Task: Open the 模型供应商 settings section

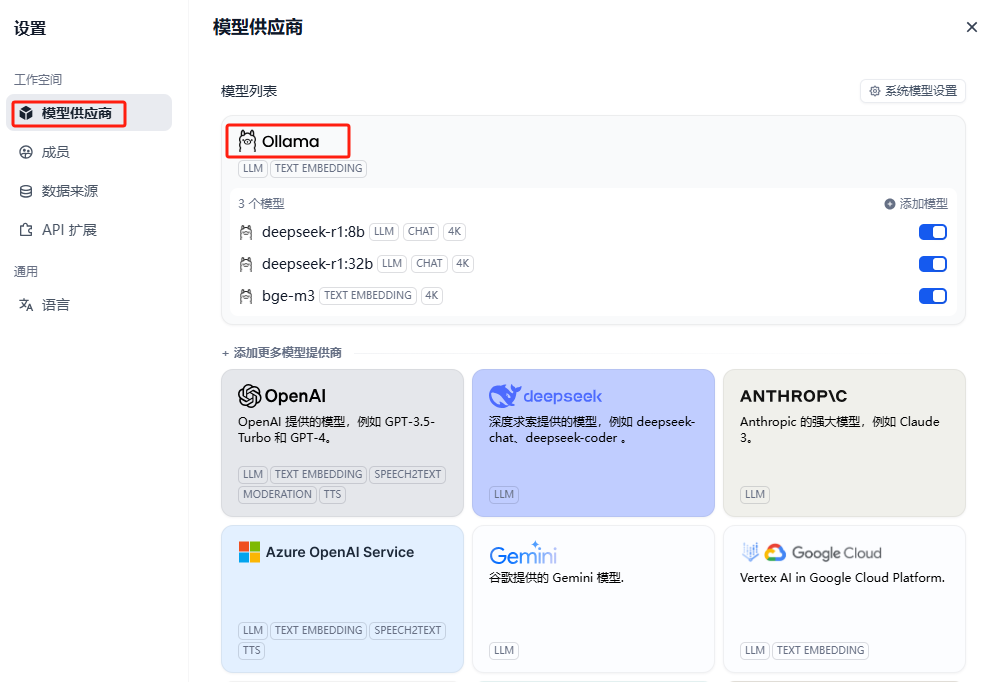Action: (x=89, y=113)
